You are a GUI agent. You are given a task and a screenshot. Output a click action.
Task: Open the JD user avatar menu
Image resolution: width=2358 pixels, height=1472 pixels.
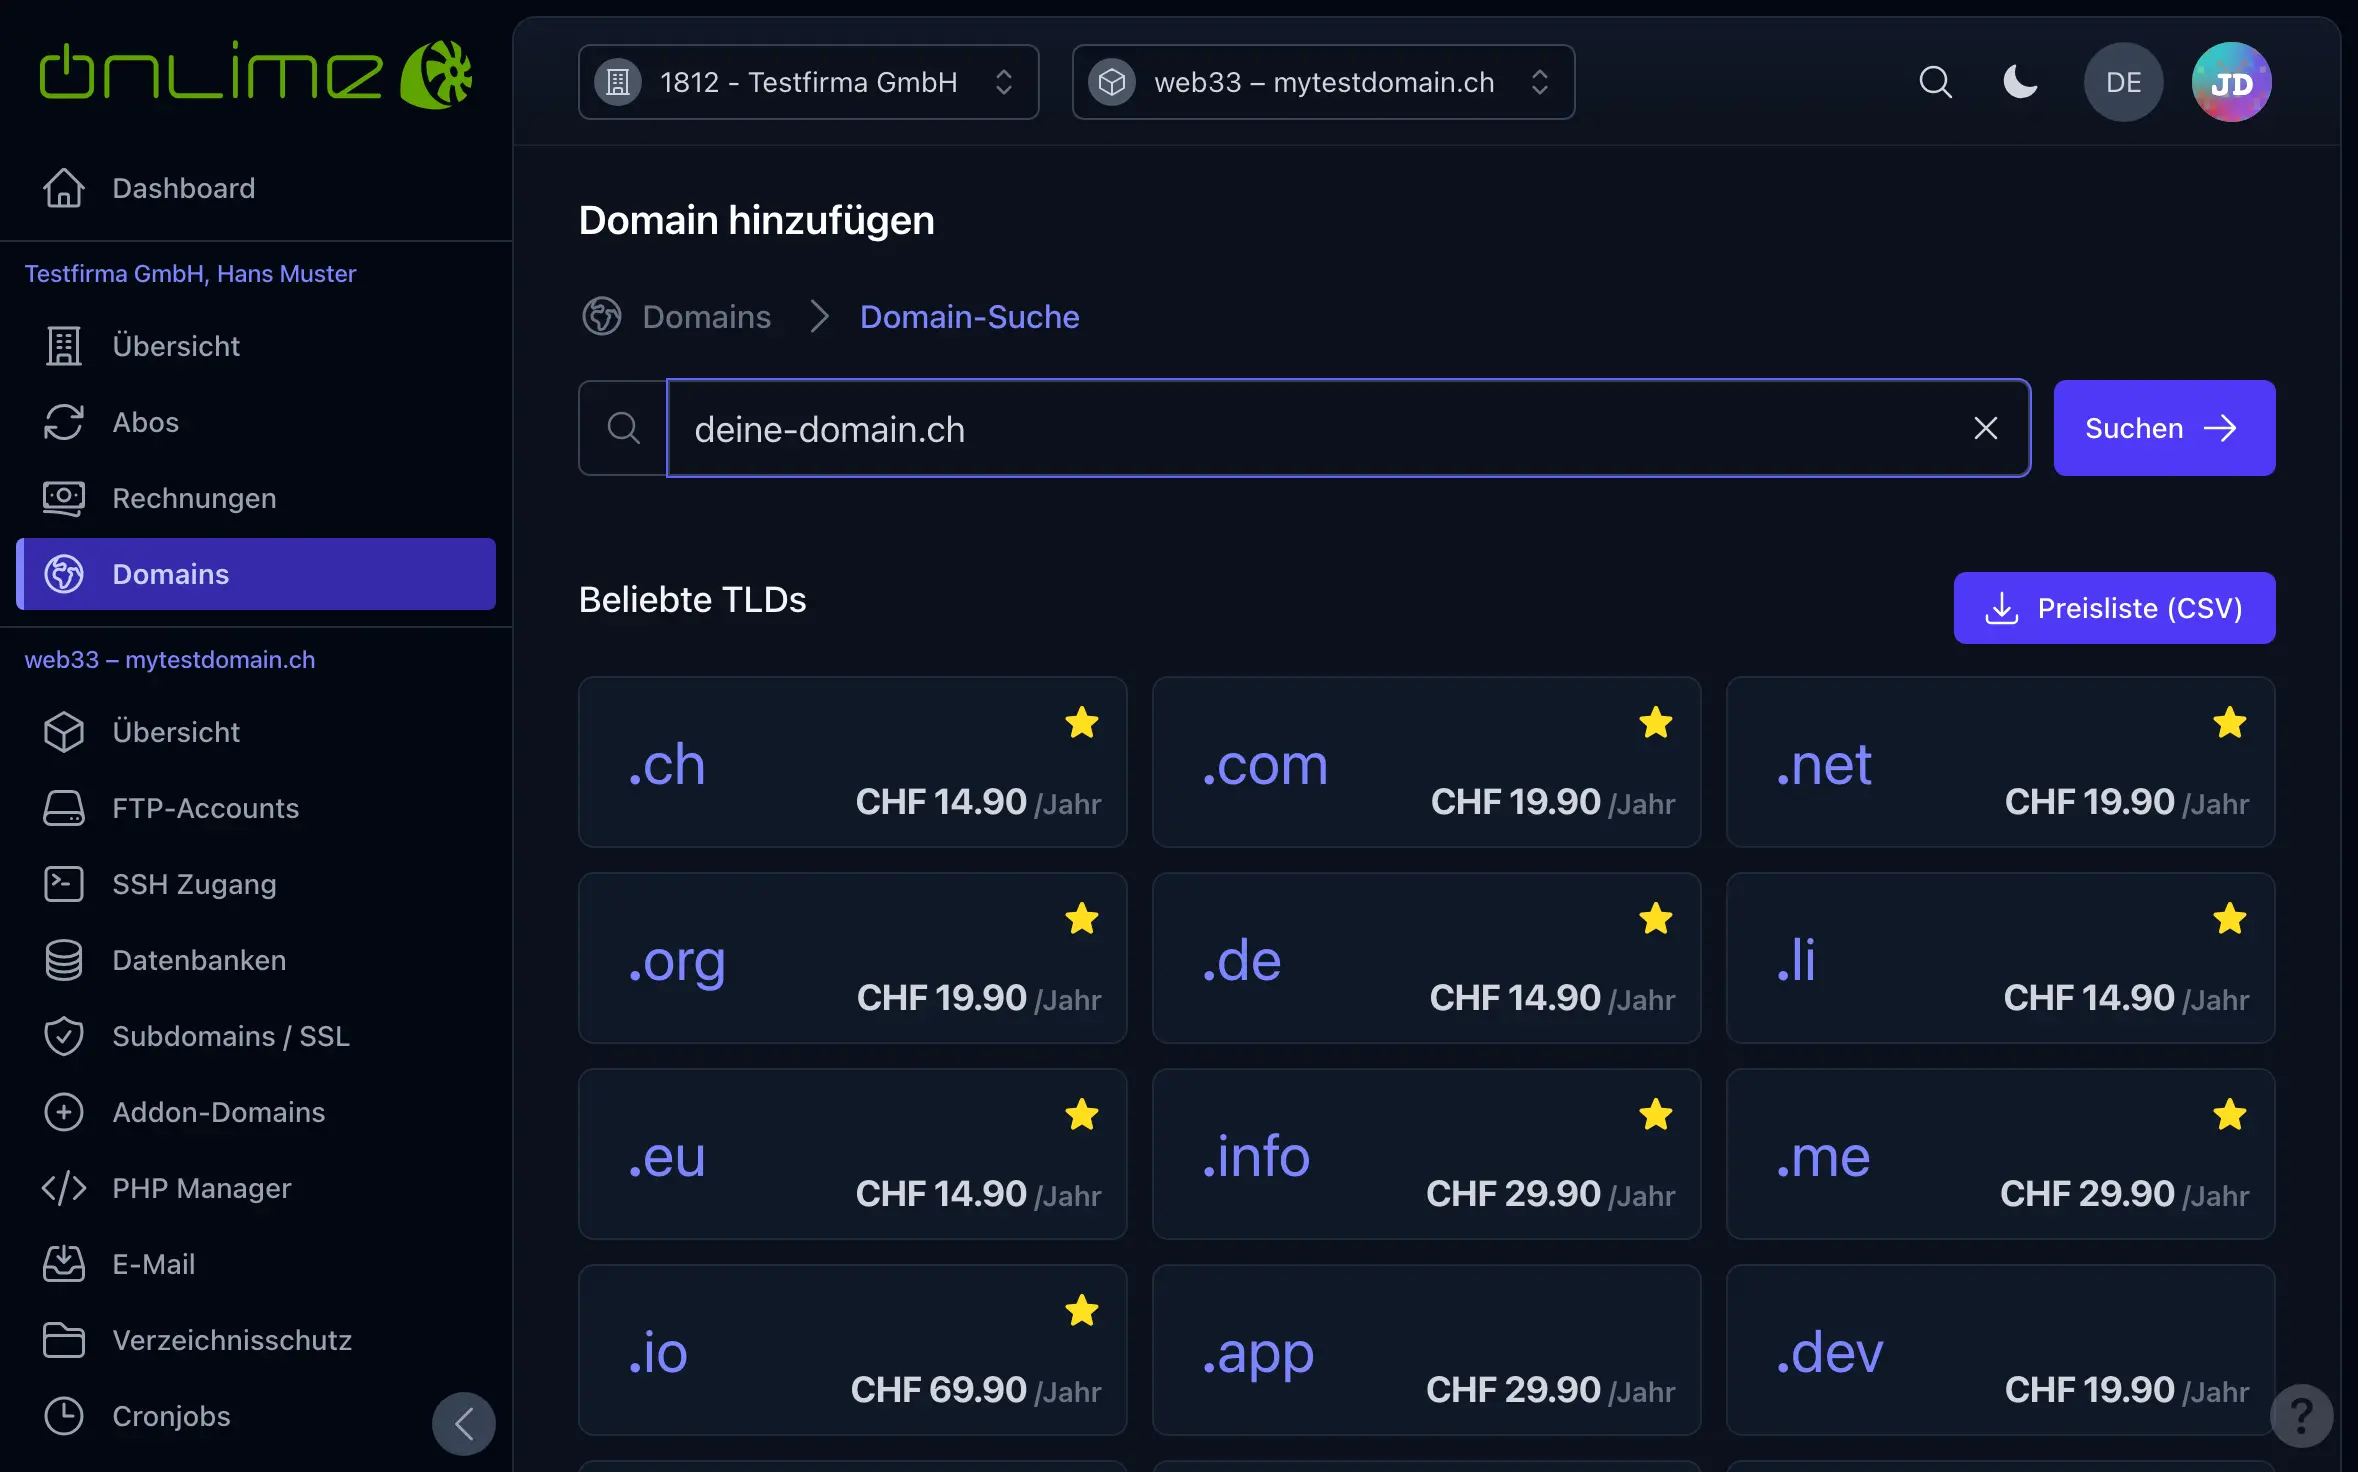(2231, 82)
